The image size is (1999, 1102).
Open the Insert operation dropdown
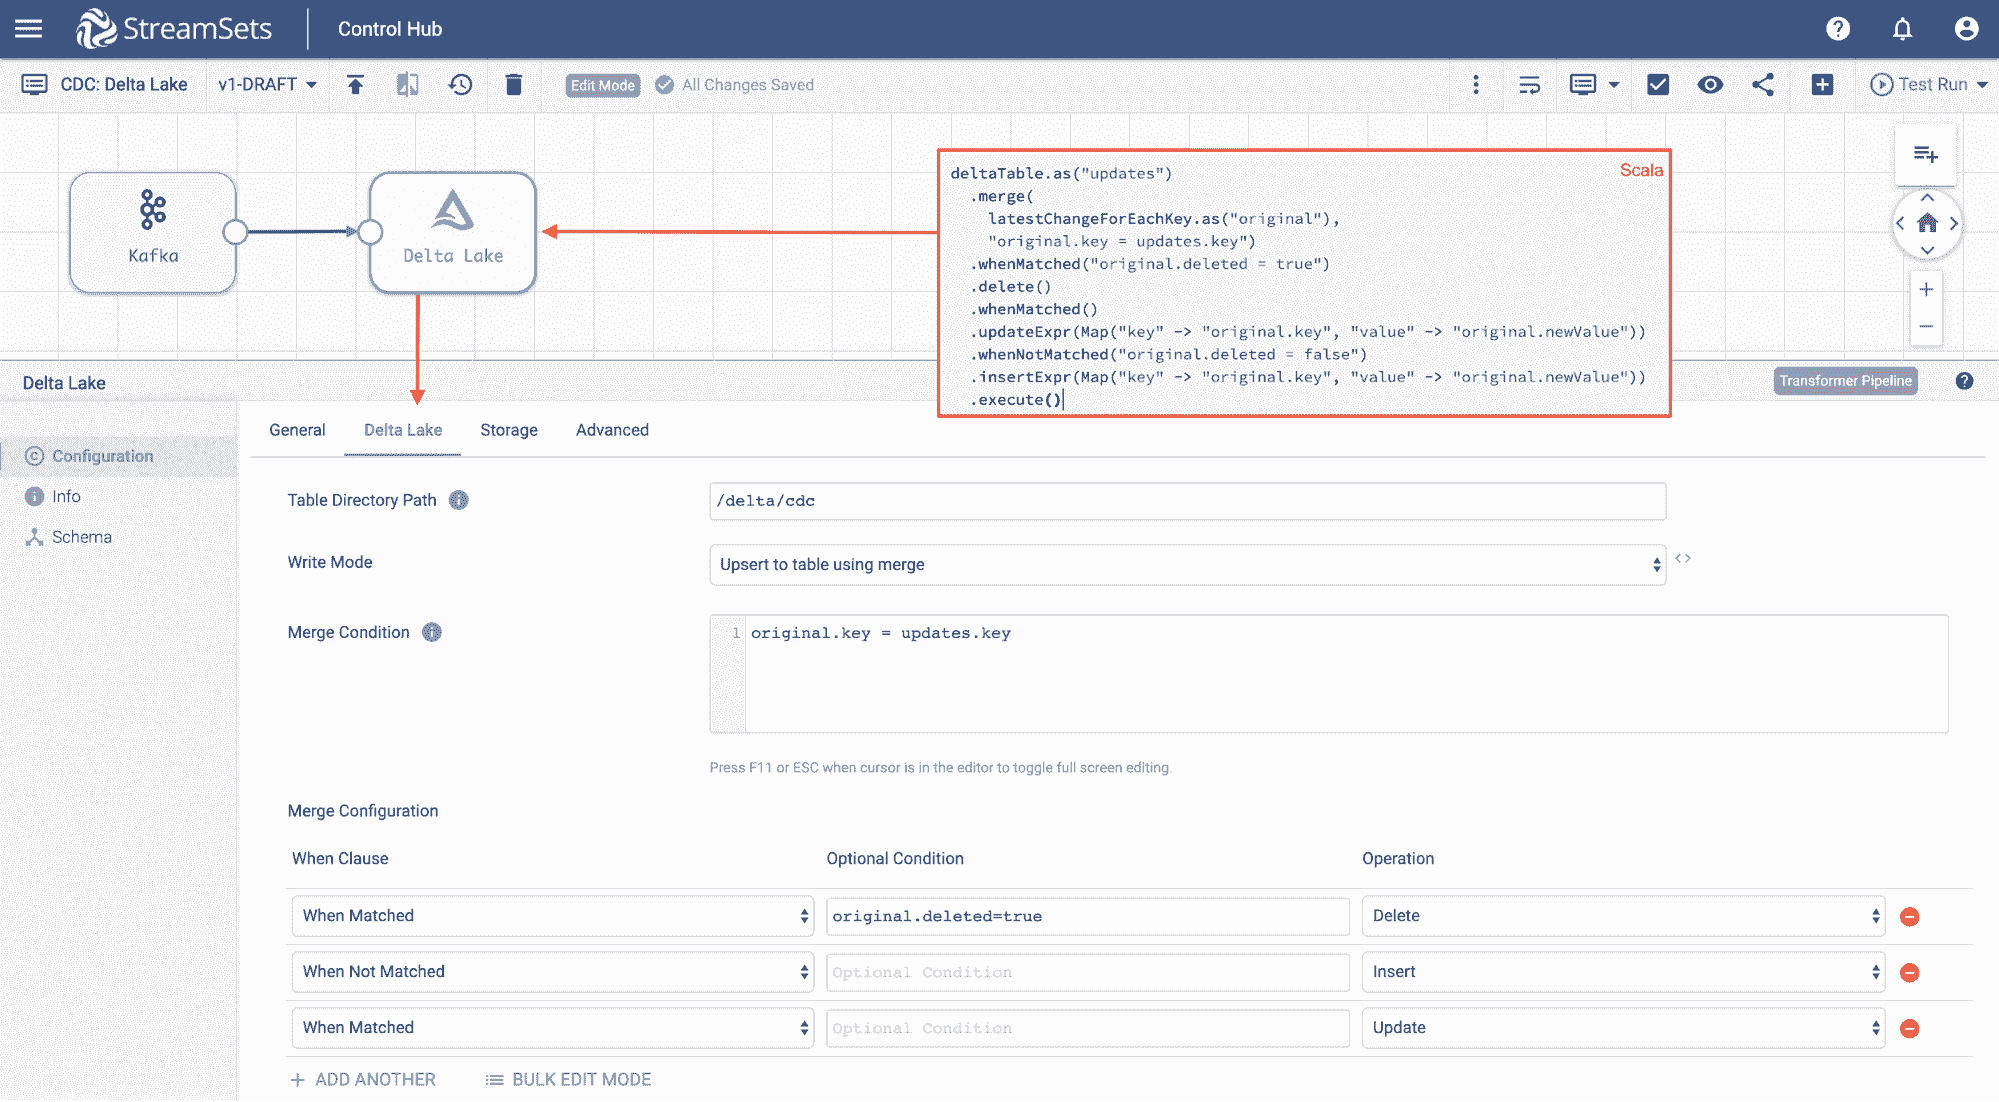click(x=1622, y=972)
